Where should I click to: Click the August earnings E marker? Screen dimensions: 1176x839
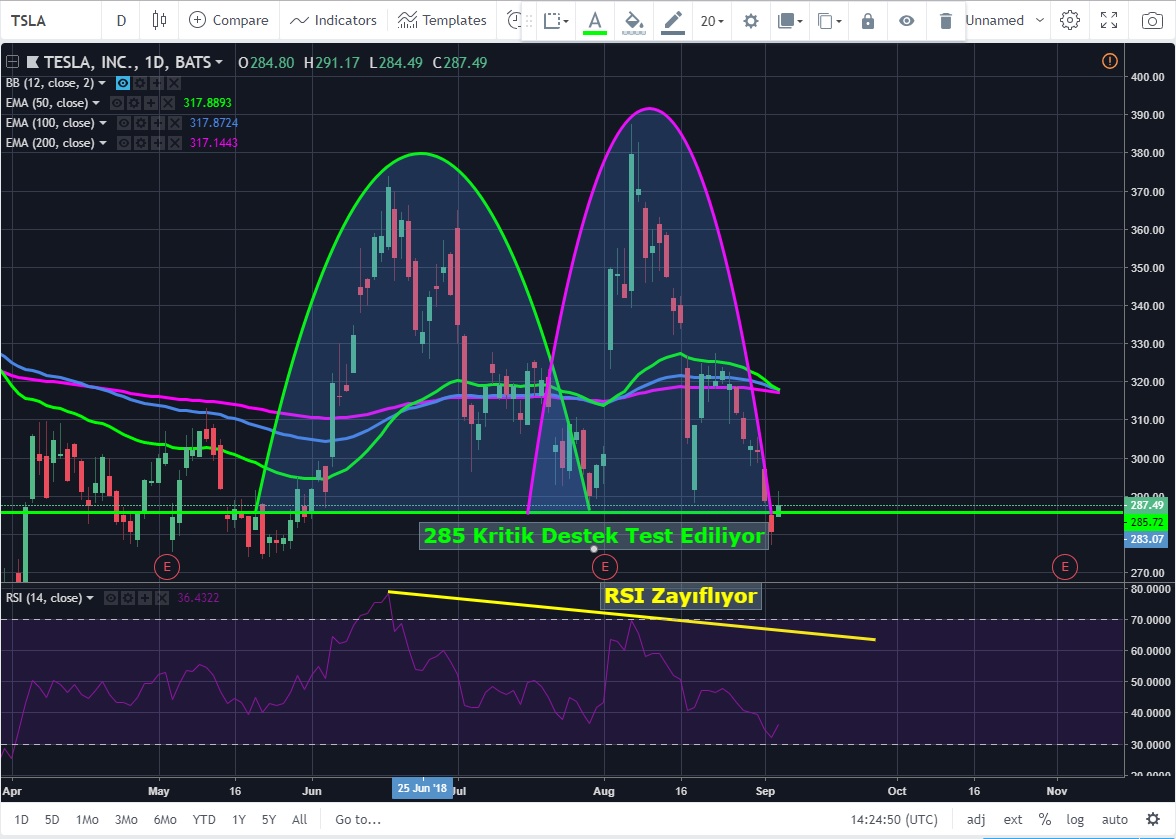coord(604,567)
